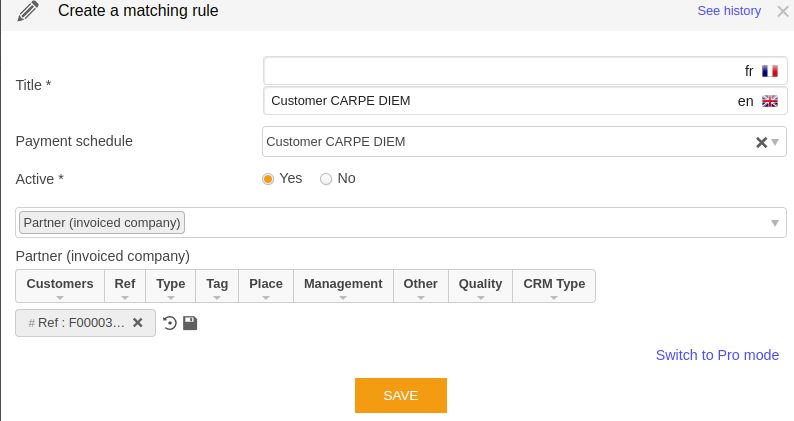Click Switch to Pro mode link

tap(717, 355)
